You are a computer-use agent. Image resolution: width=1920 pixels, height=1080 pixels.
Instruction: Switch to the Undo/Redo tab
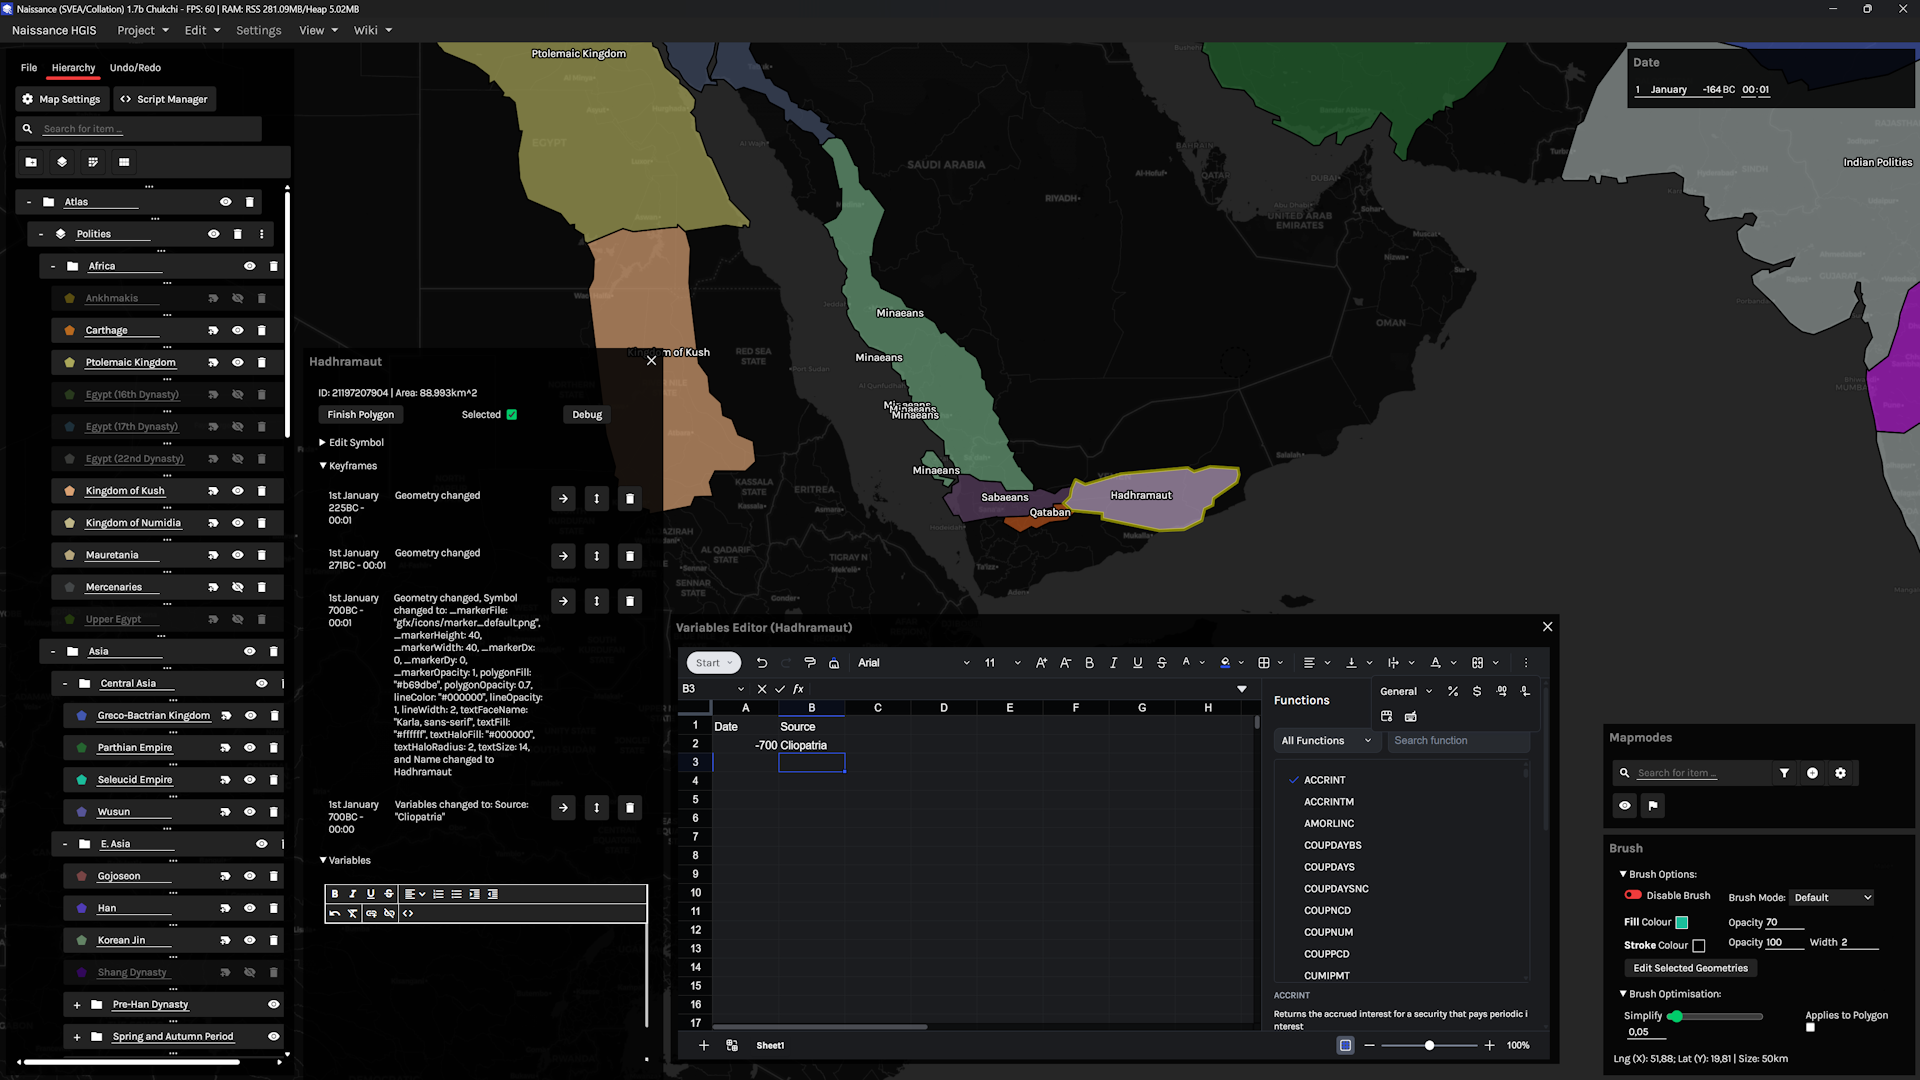[135, 68]
